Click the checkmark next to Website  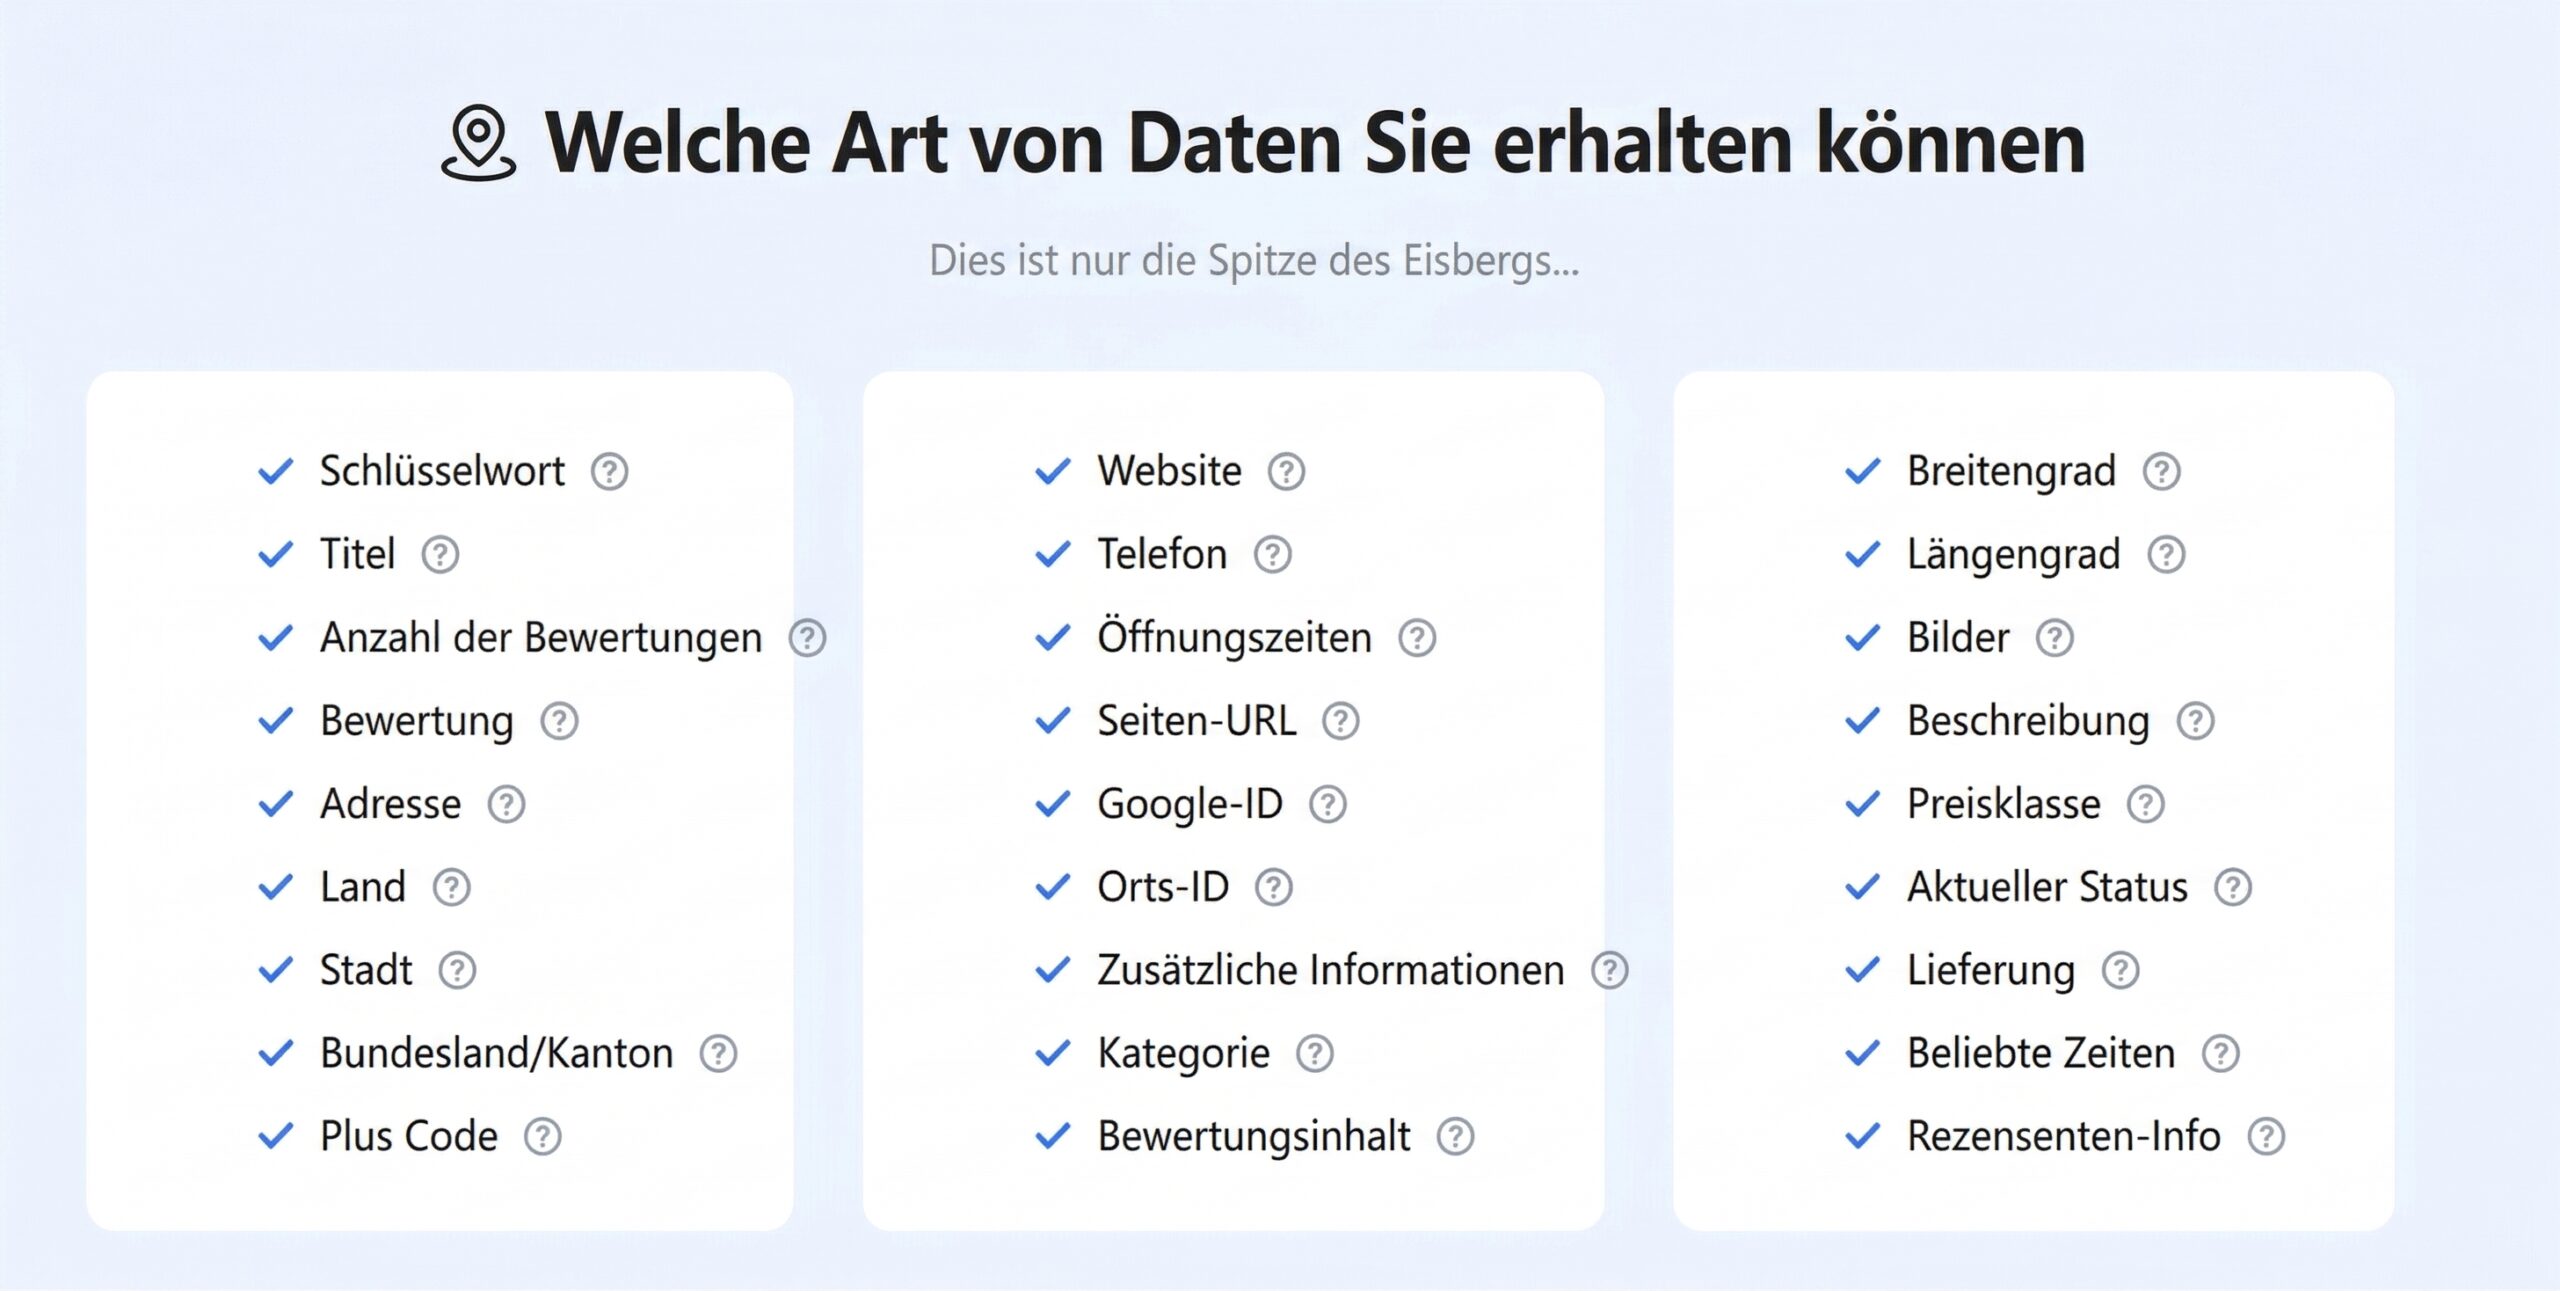tap(1053, 471)
